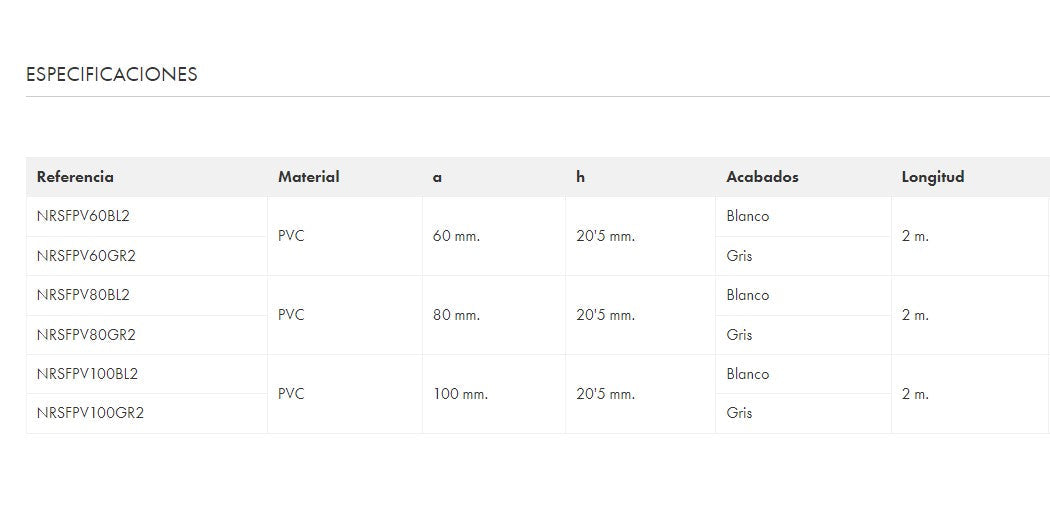Click the 80 mm. width cell

point(456,315)
